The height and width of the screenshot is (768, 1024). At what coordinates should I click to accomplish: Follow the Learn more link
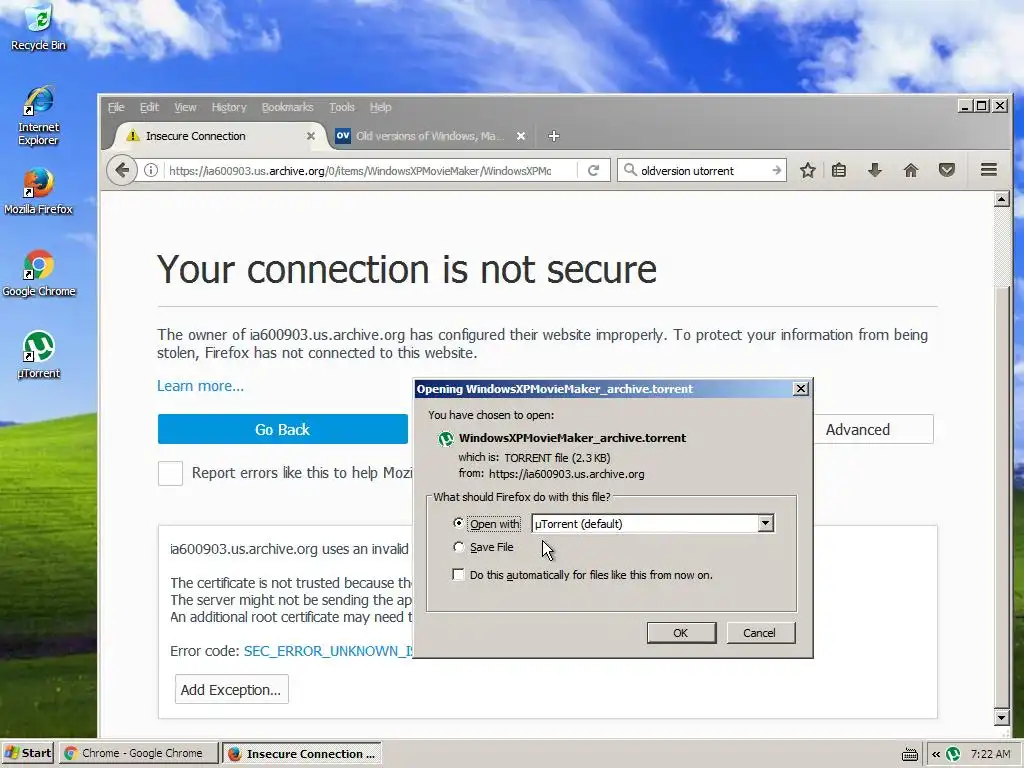[200, 386]
